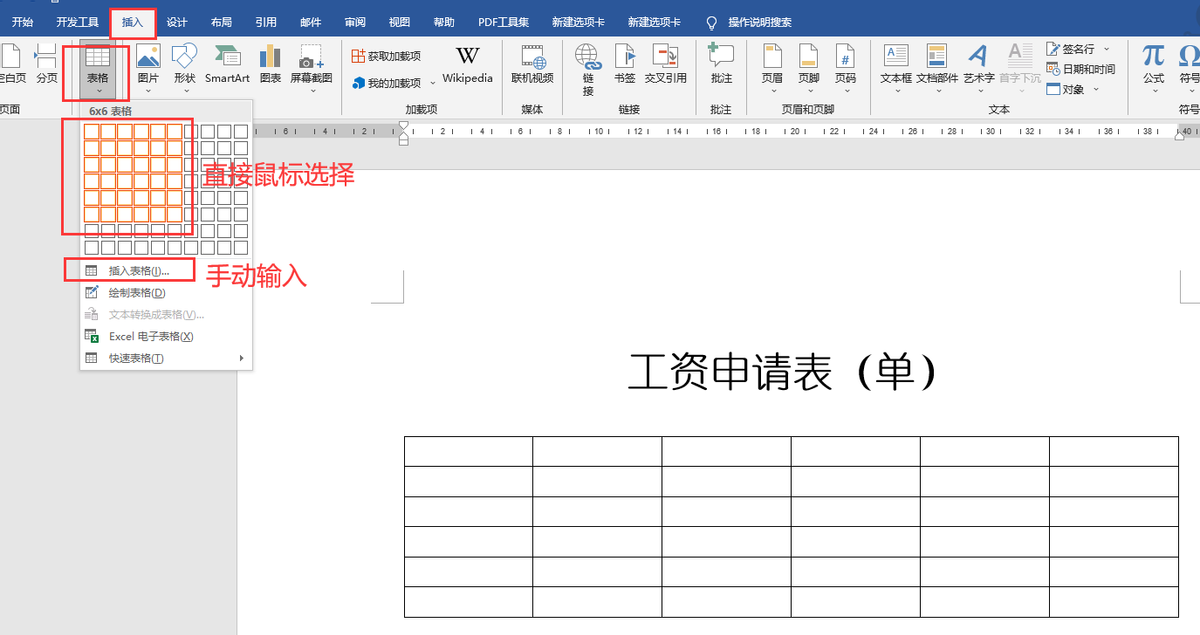The height and width of the screenshot is (635, 1200).
Task: Choose 快速表格(T) menu entry
Action: tap(166, 358)
